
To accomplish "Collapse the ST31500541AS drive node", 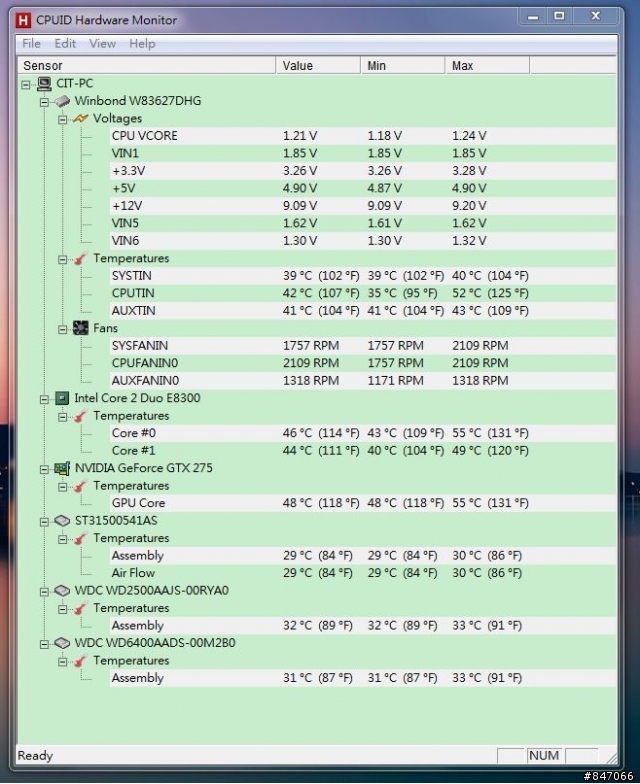I will [x=44, y=522].
